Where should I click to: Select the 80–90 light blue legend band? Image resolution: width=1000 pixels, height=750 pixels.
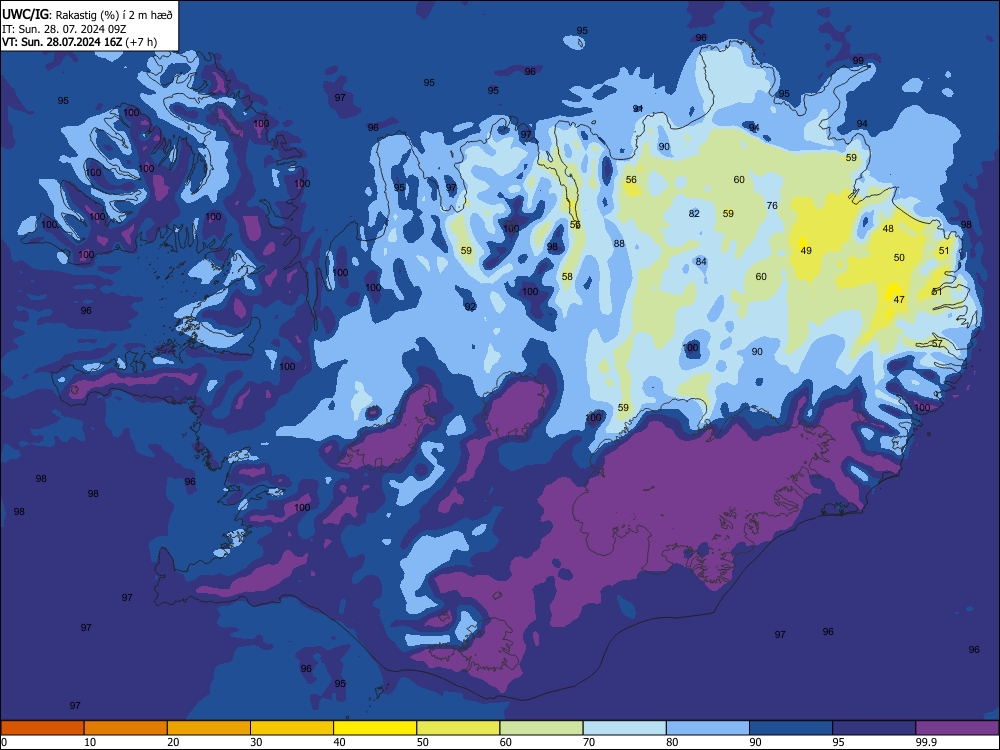click(x=708, y=728)
